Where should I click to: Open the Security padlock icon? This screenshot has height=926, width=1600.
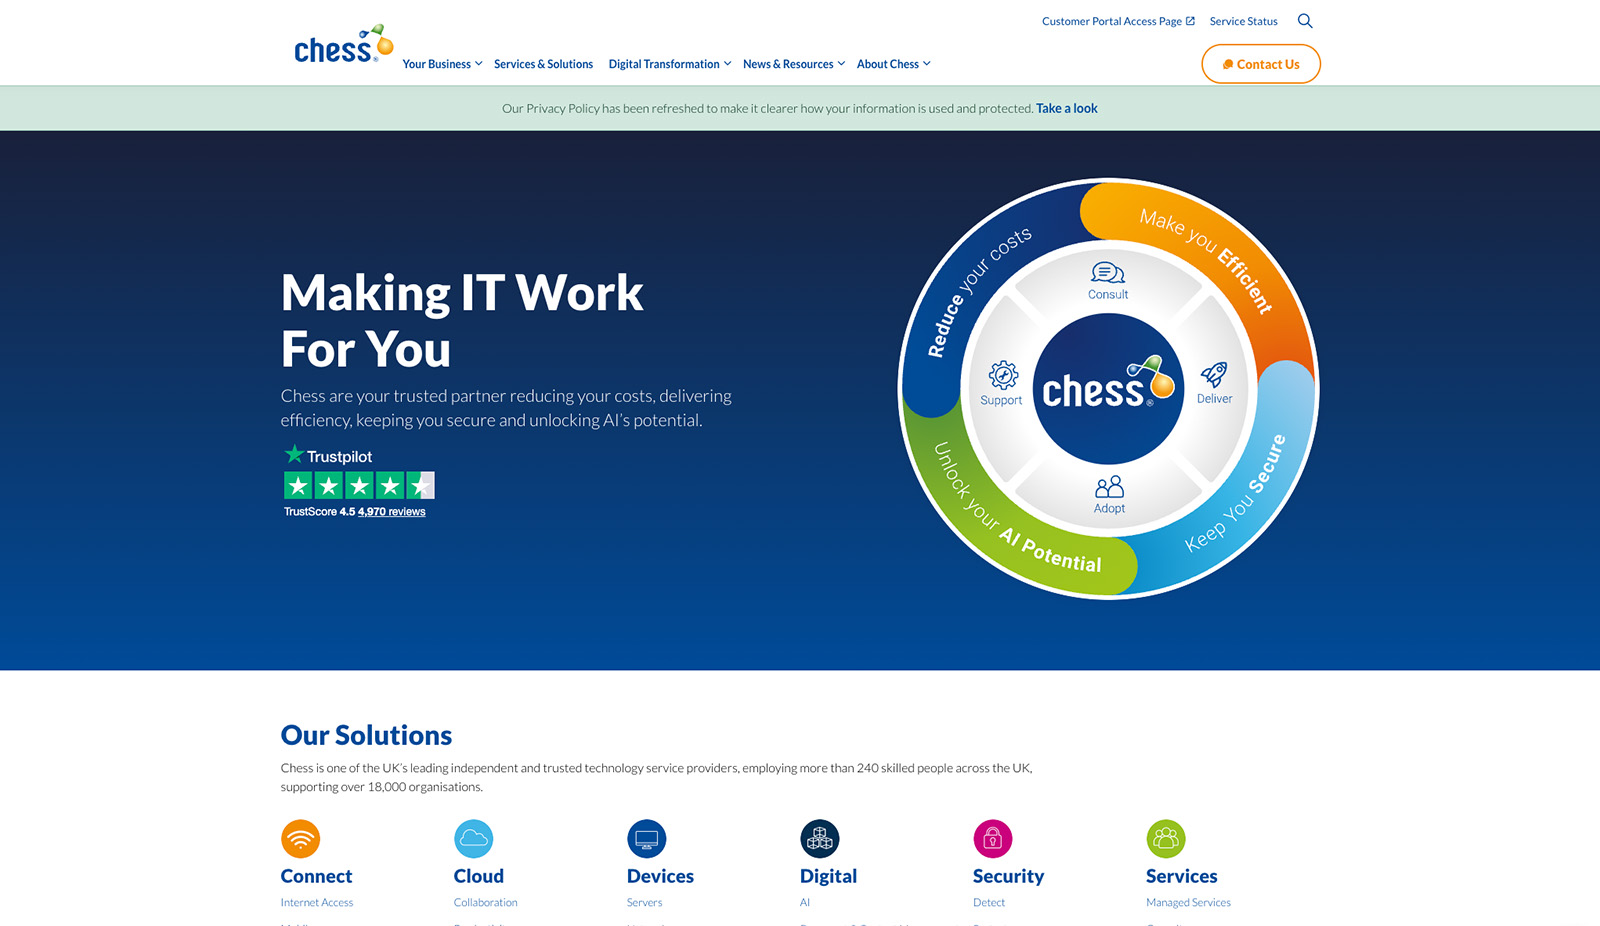click(992, 839)
